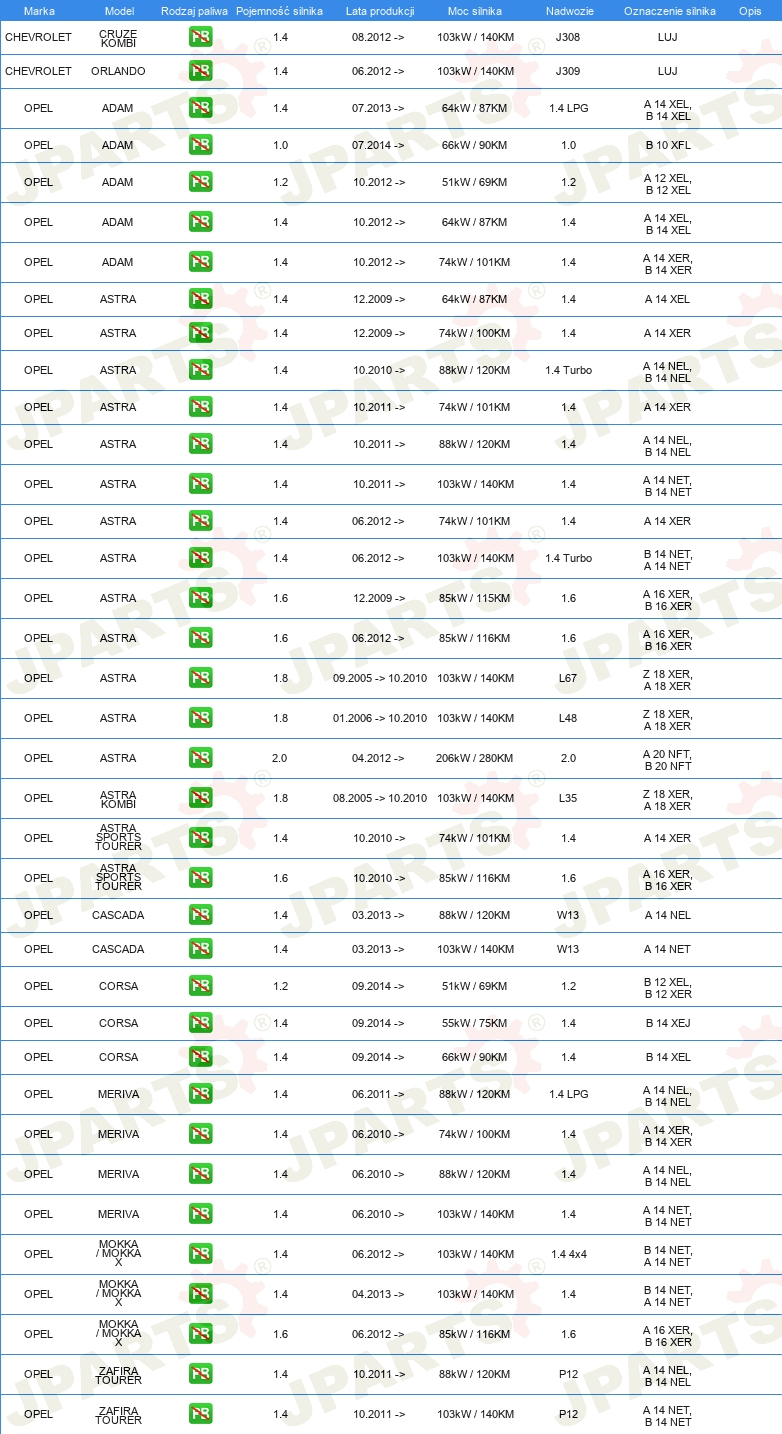Click the fuel icon in the Corsa B 14 XEJ row

(200, 1023)
